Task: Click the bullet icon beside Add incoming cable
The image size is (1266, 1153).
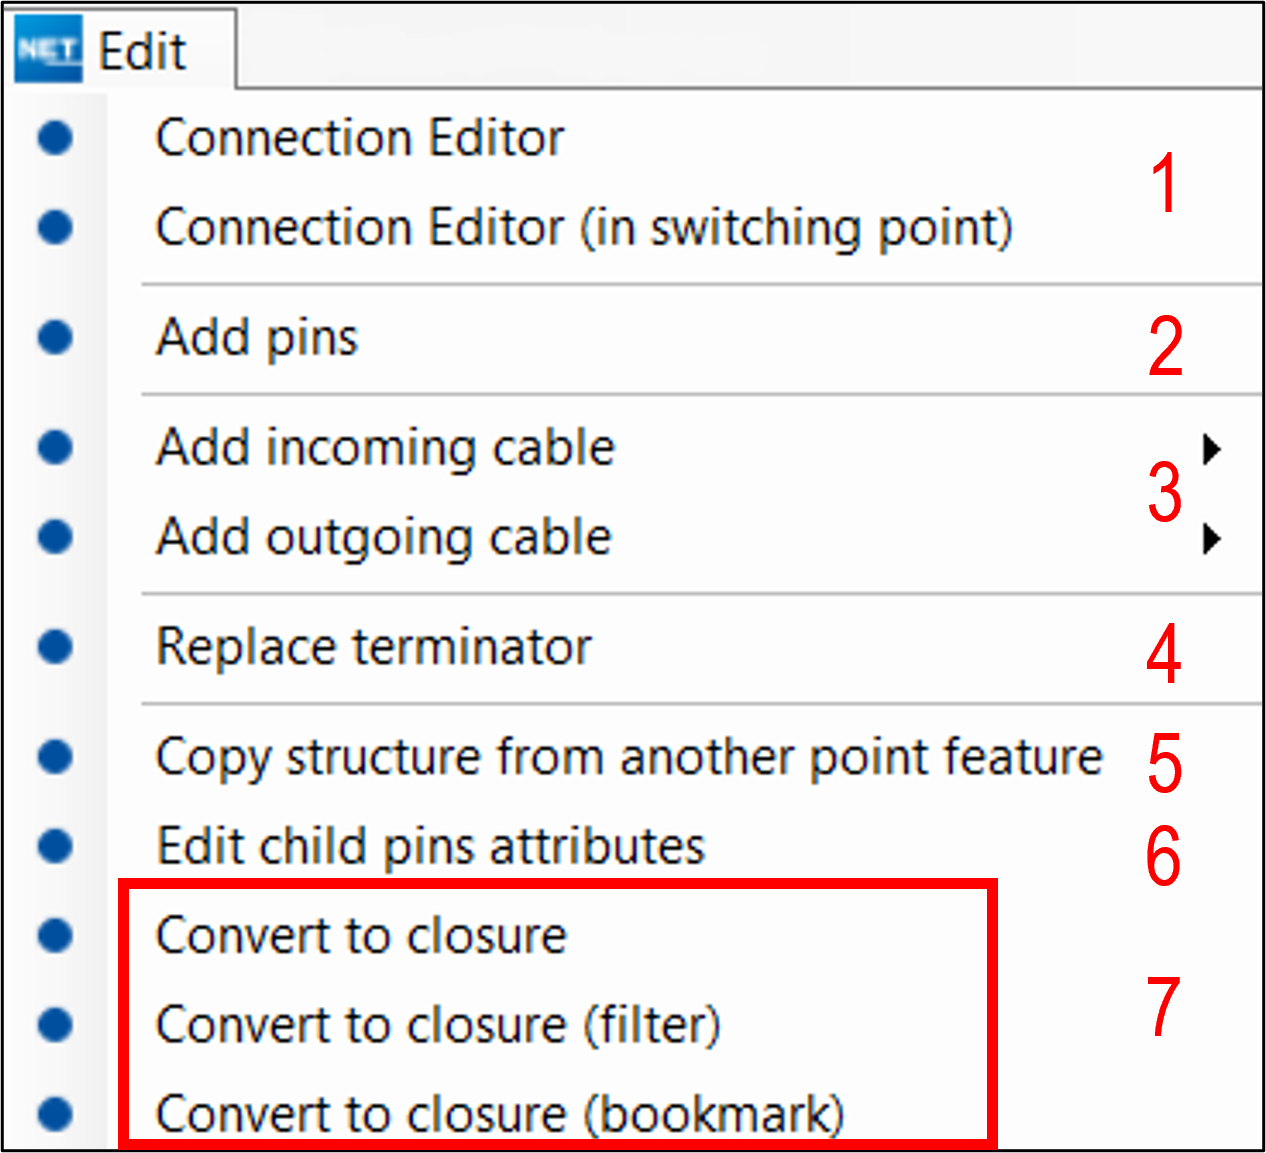Action: 56,447
